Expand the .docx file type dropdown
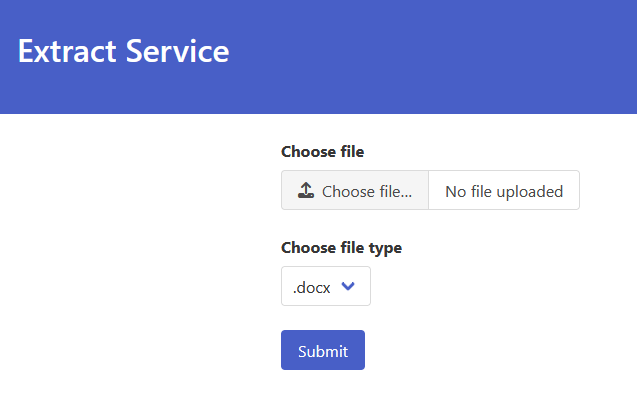The width and height of the screenshot is (637, 410). [x=326, y=286]
